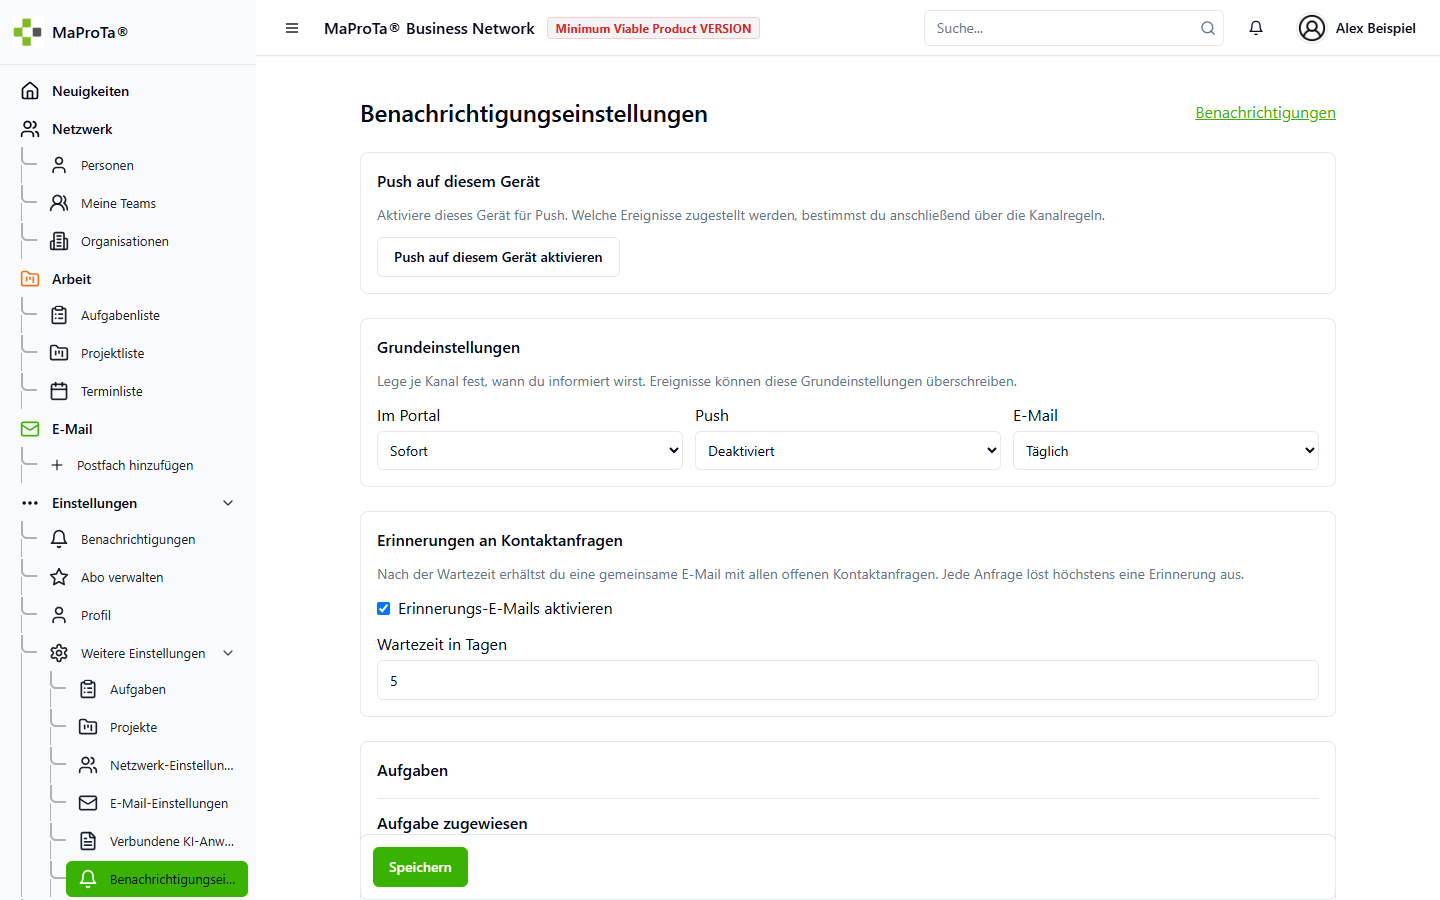Open Verbundene KI-Anw... sidebar entry

coord(157,841)
